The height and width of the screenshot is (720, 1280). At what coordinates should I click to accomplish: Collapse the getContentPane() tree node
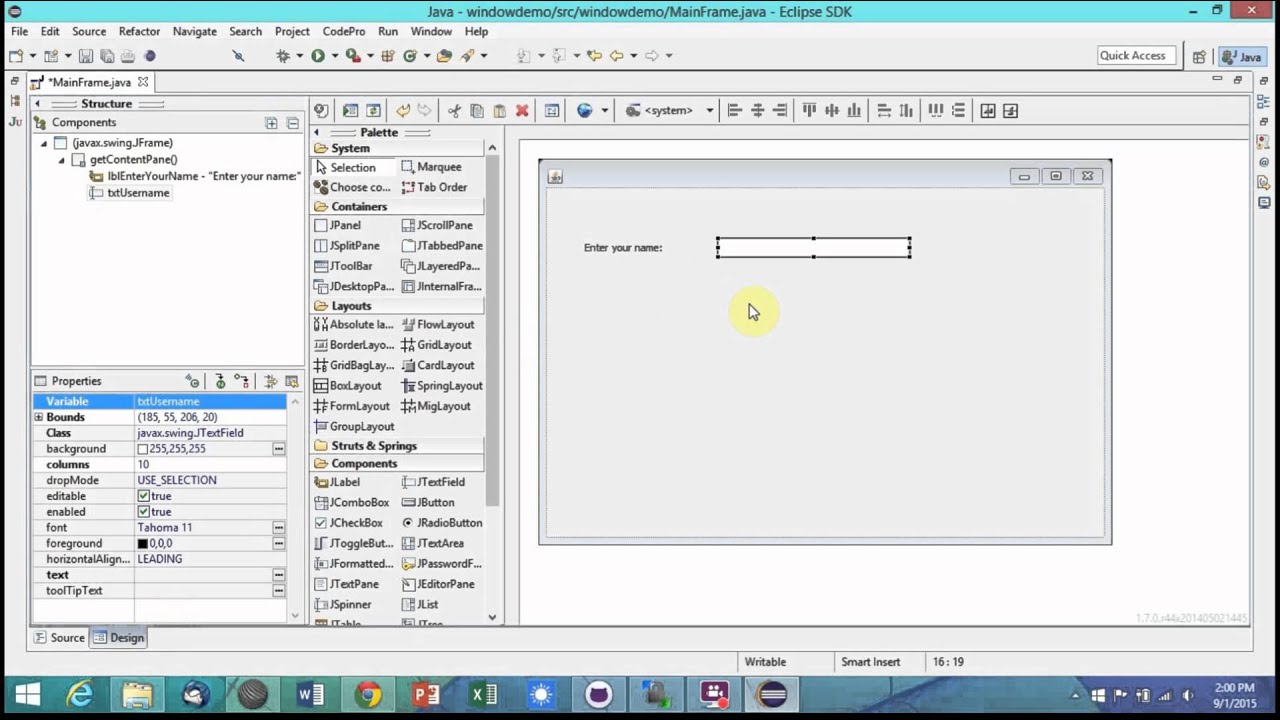(x=62, y=160)
